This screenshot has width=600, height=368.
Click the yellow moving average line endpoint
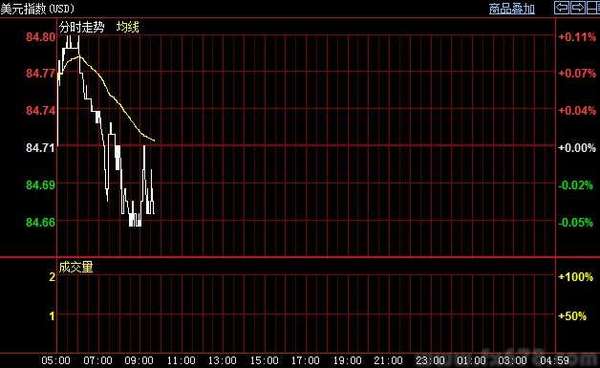pos(154,140)
